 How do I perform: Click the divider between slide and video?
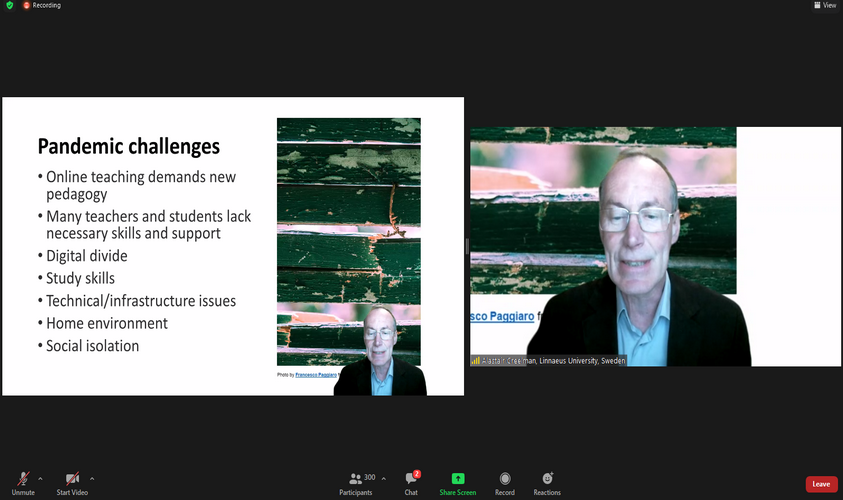(x=467, y=247)
